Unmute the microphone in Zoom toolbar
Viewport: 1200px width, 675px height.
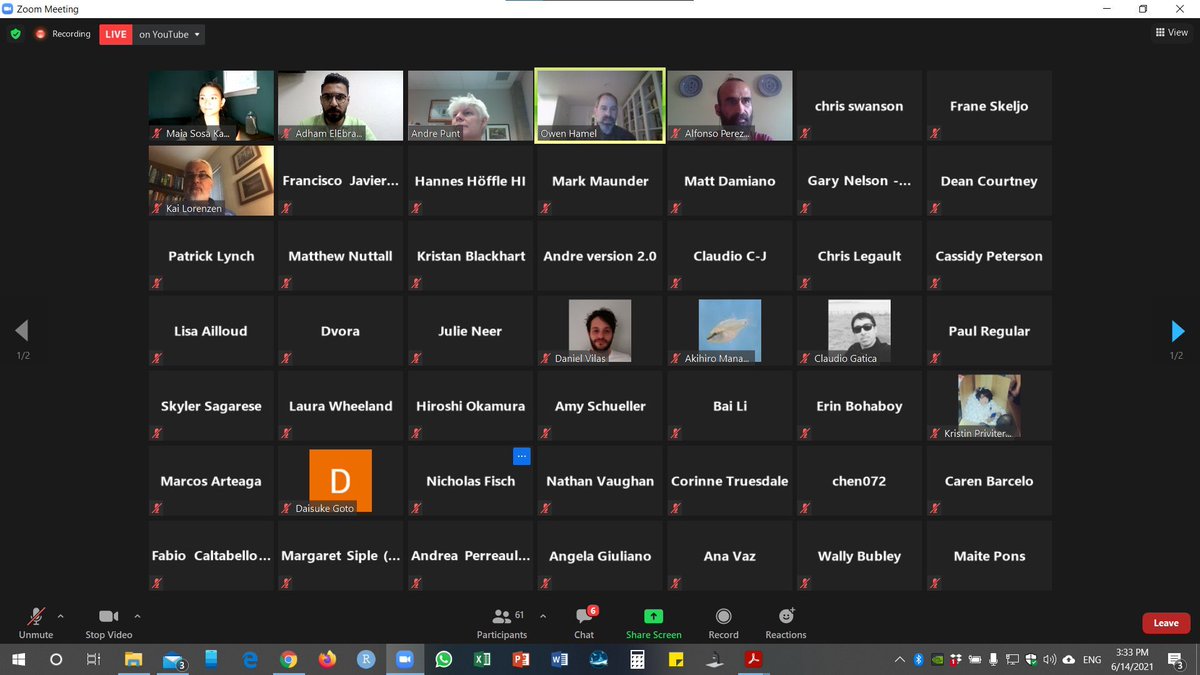click(36, 622)
